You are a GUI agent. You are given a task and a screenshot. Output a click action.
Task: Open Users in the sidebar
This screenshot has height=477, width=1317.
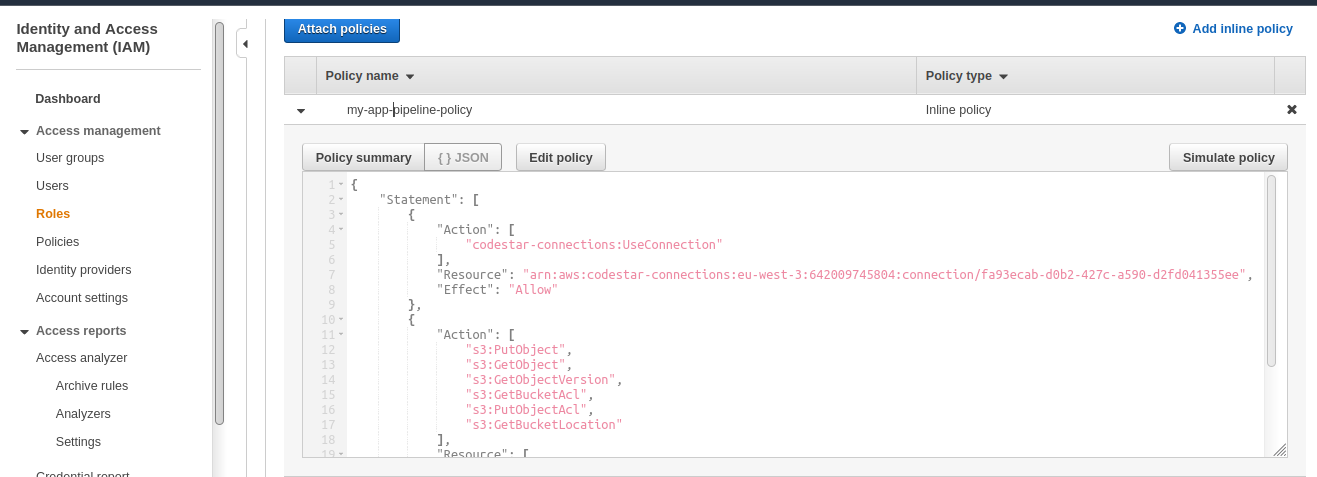click(x=52, y=186)
